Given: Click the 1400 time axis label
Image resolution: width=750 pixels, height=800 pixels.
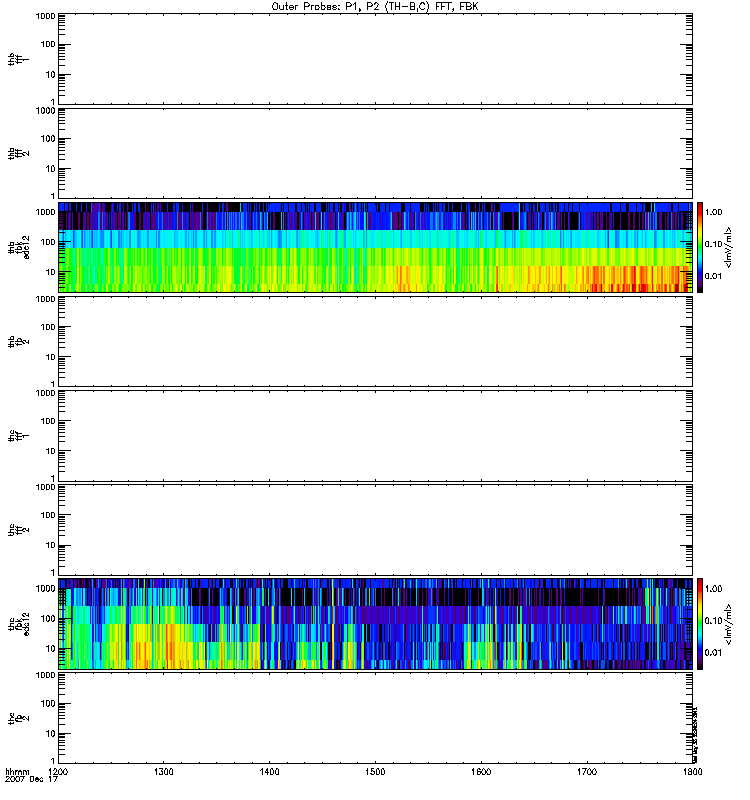Looking at the screenshot, I should [269, 771].
